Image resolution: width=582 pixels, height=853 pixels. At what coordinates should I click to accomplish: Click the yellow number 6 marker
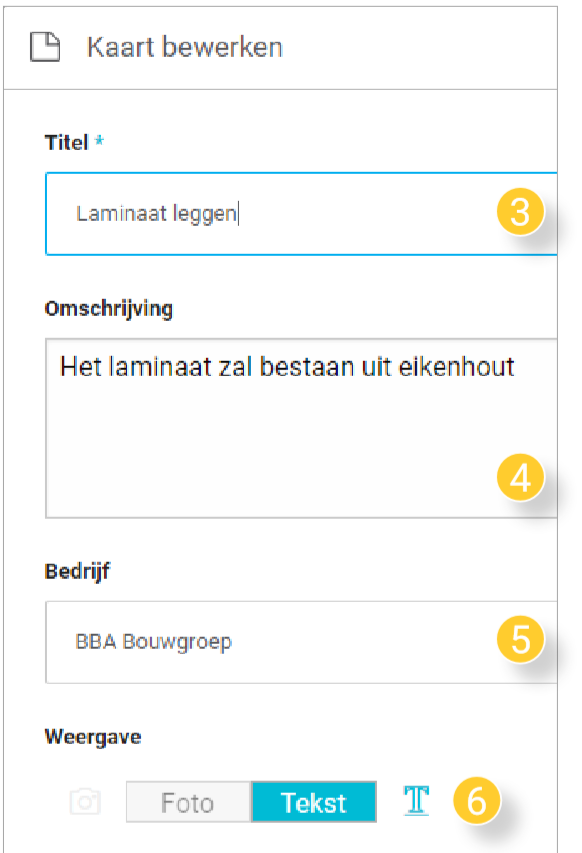click(x=476, y=800)
